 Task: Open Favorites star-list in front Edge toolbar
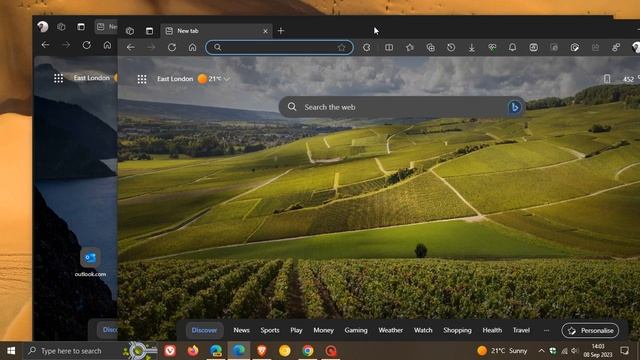coord(410,48)
